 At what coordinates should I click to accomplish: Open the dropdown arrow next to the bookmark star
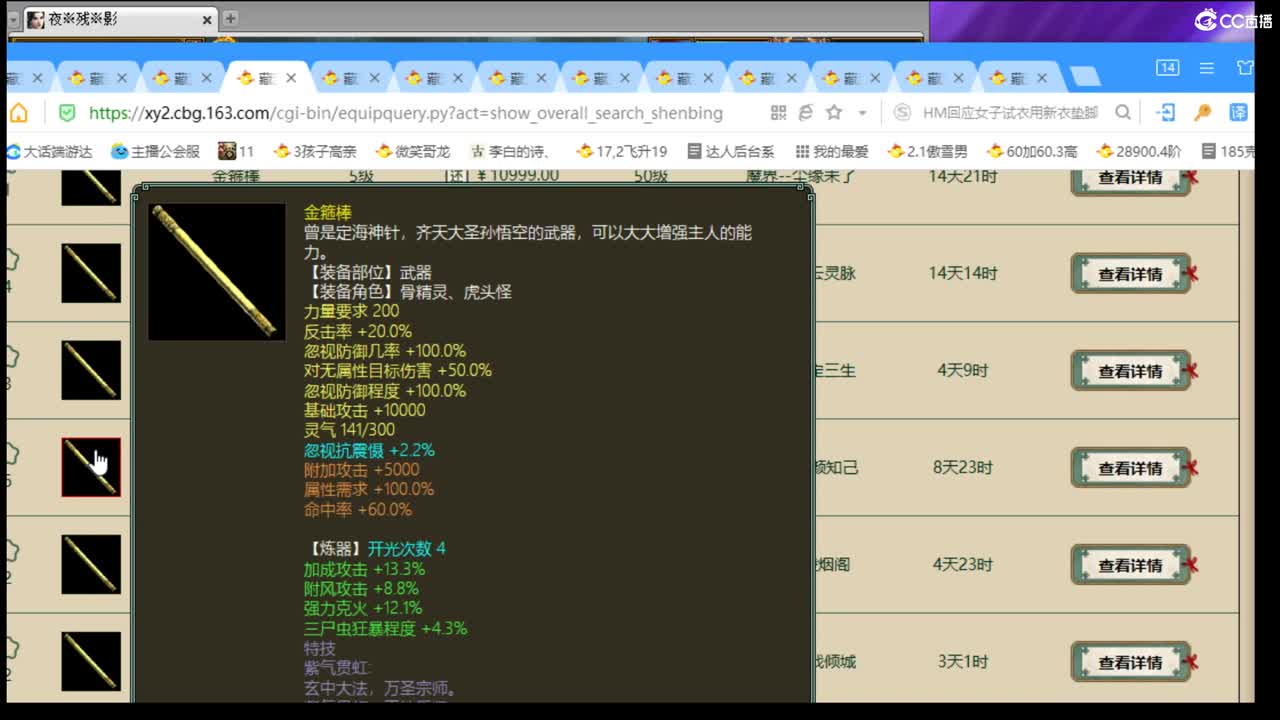click(x=862, y=113)
